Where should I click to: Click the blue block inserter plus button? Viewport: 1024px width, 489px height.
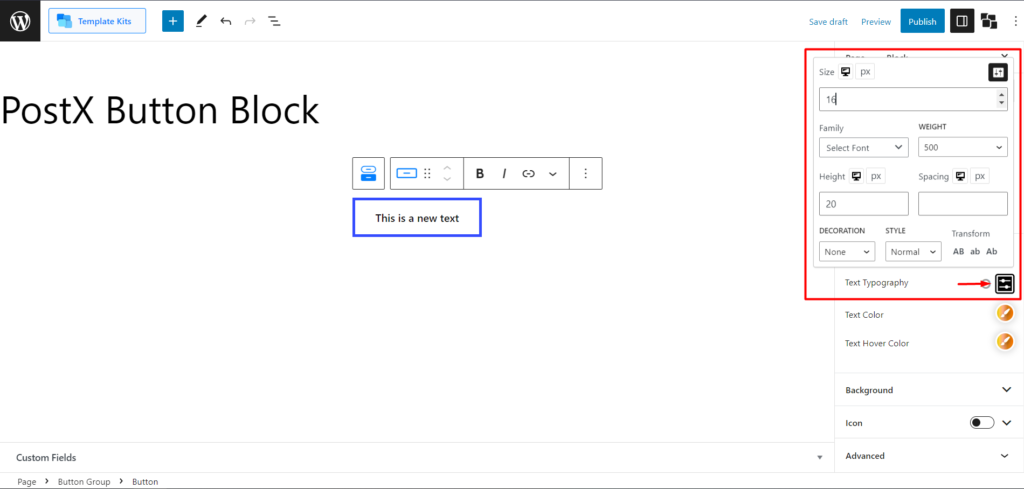click(173, 21)
